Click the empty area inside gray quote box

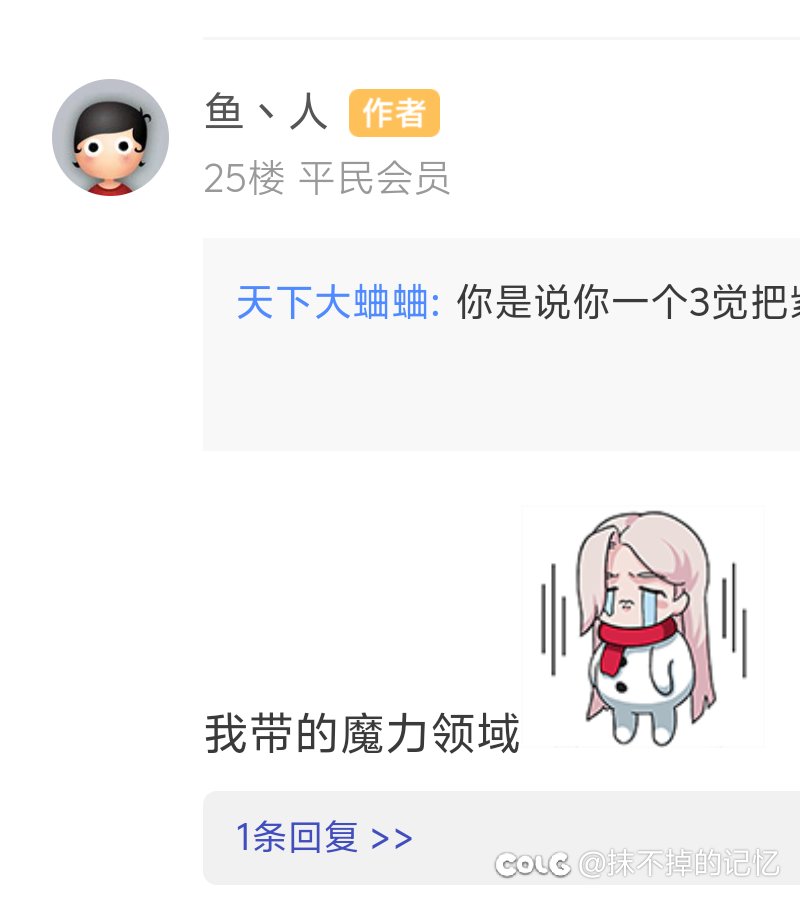502,390
